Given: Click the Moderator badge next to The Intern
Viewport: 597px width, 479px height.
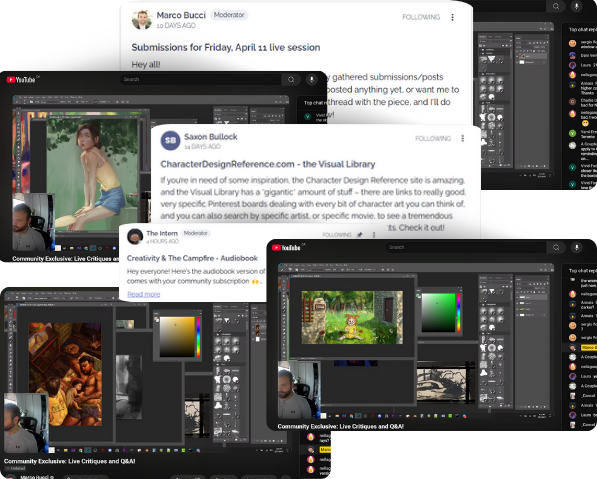Looking at the screenshot, I should pos(196,233).
